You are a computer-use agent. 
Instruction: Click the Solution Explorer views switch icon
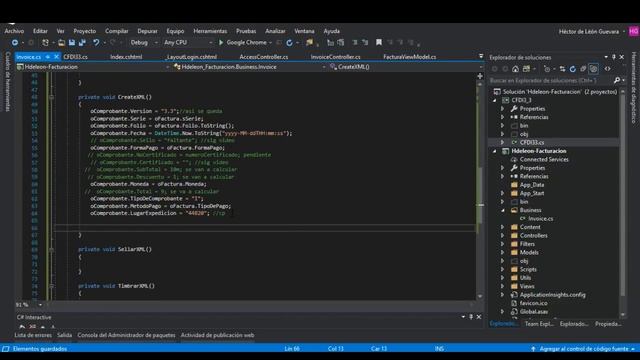point(527,69)
